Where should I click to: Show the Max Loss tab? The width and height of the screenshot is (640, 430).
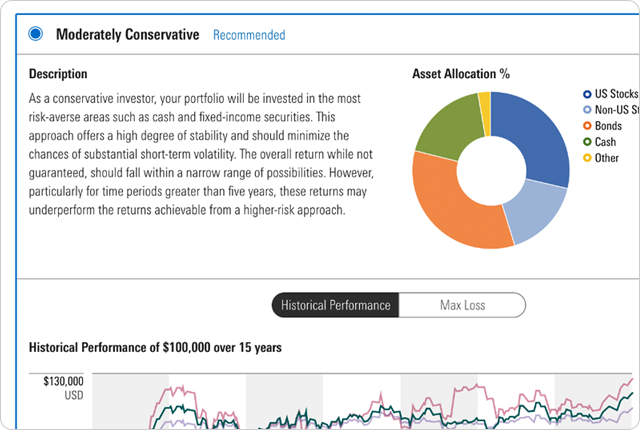462,305
